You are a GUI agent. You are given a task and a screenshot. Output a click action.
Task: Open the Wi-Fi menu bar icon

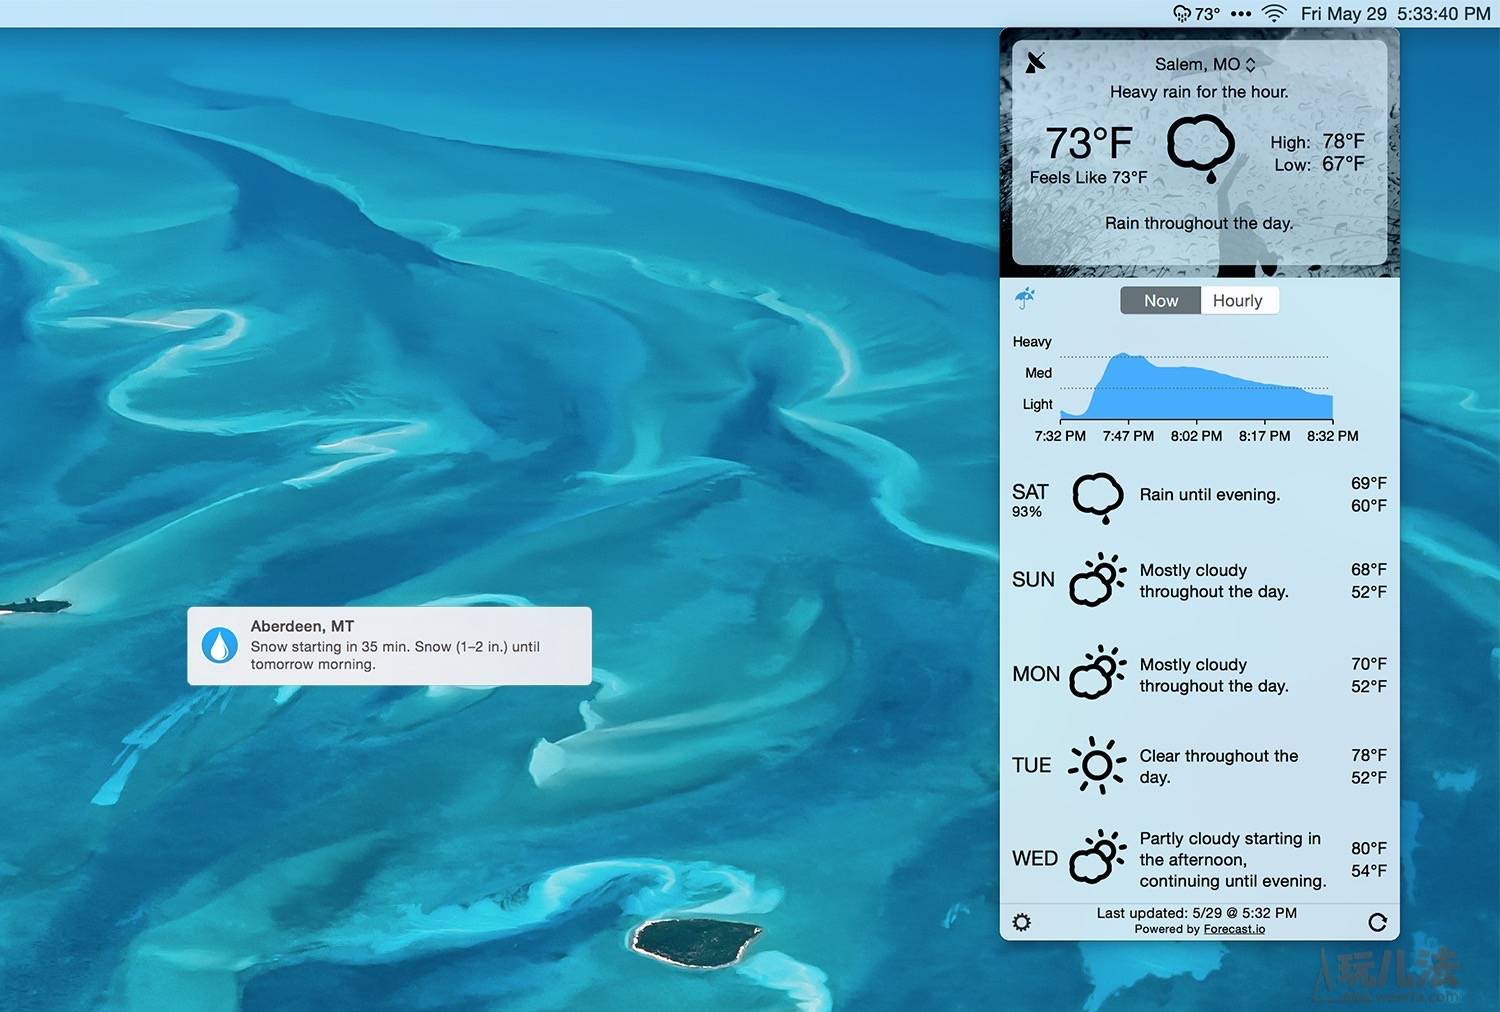tap(1274, 14)
